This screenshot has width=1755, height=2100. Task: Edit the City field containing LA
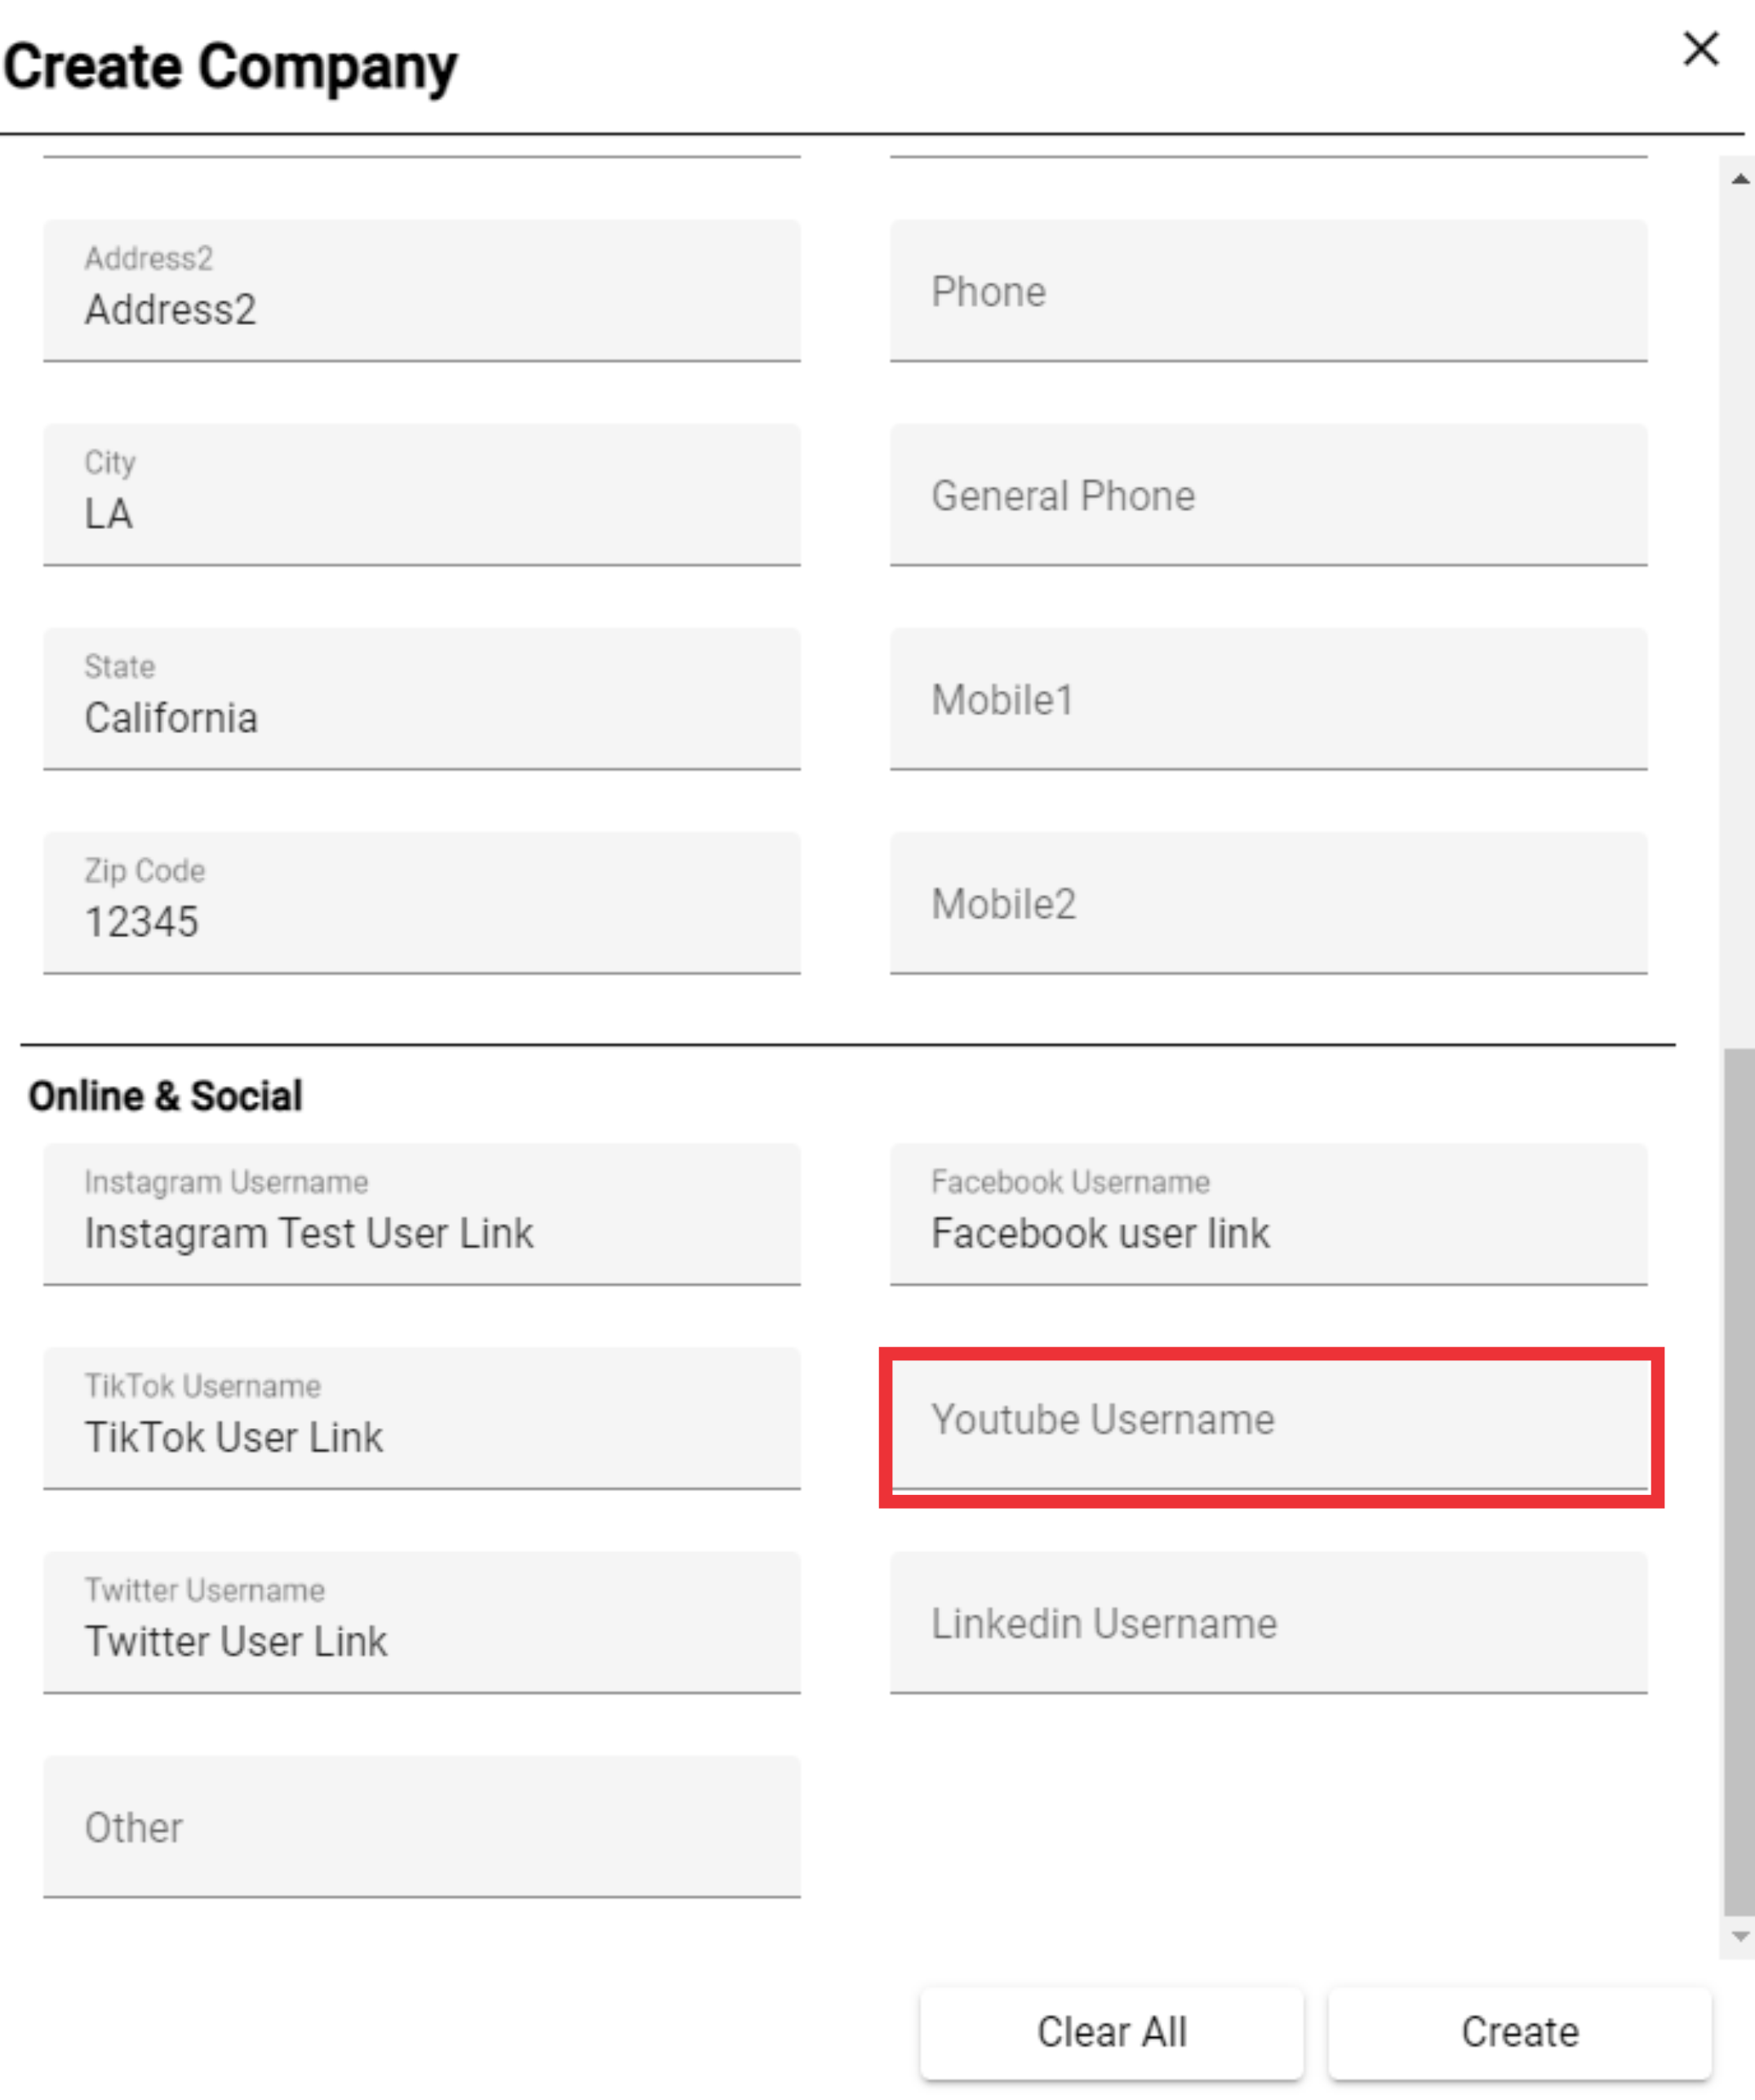[422, 495]
